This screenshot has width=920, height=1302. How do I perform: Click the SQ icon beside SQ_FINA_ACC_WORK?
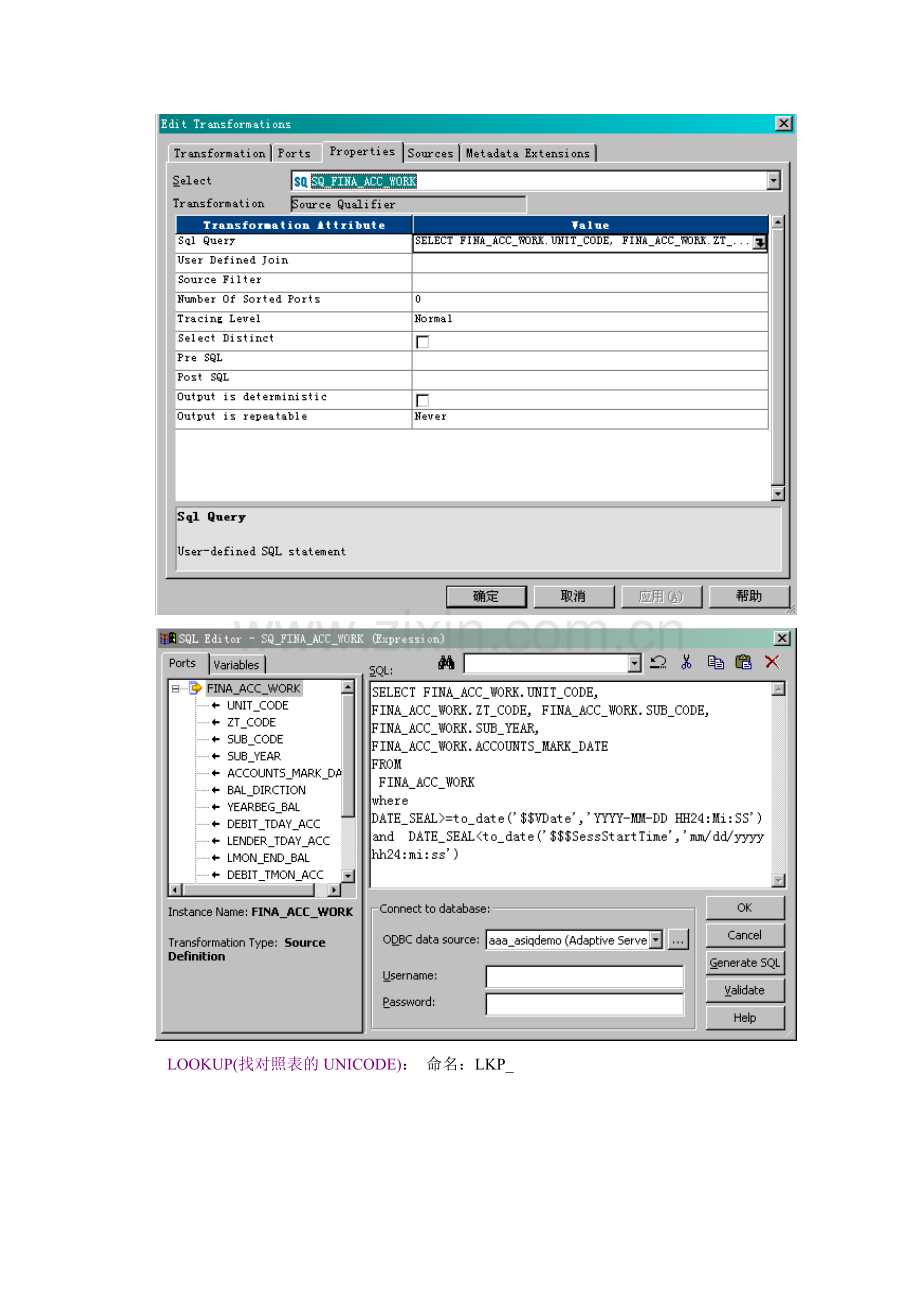pos(301,181)
